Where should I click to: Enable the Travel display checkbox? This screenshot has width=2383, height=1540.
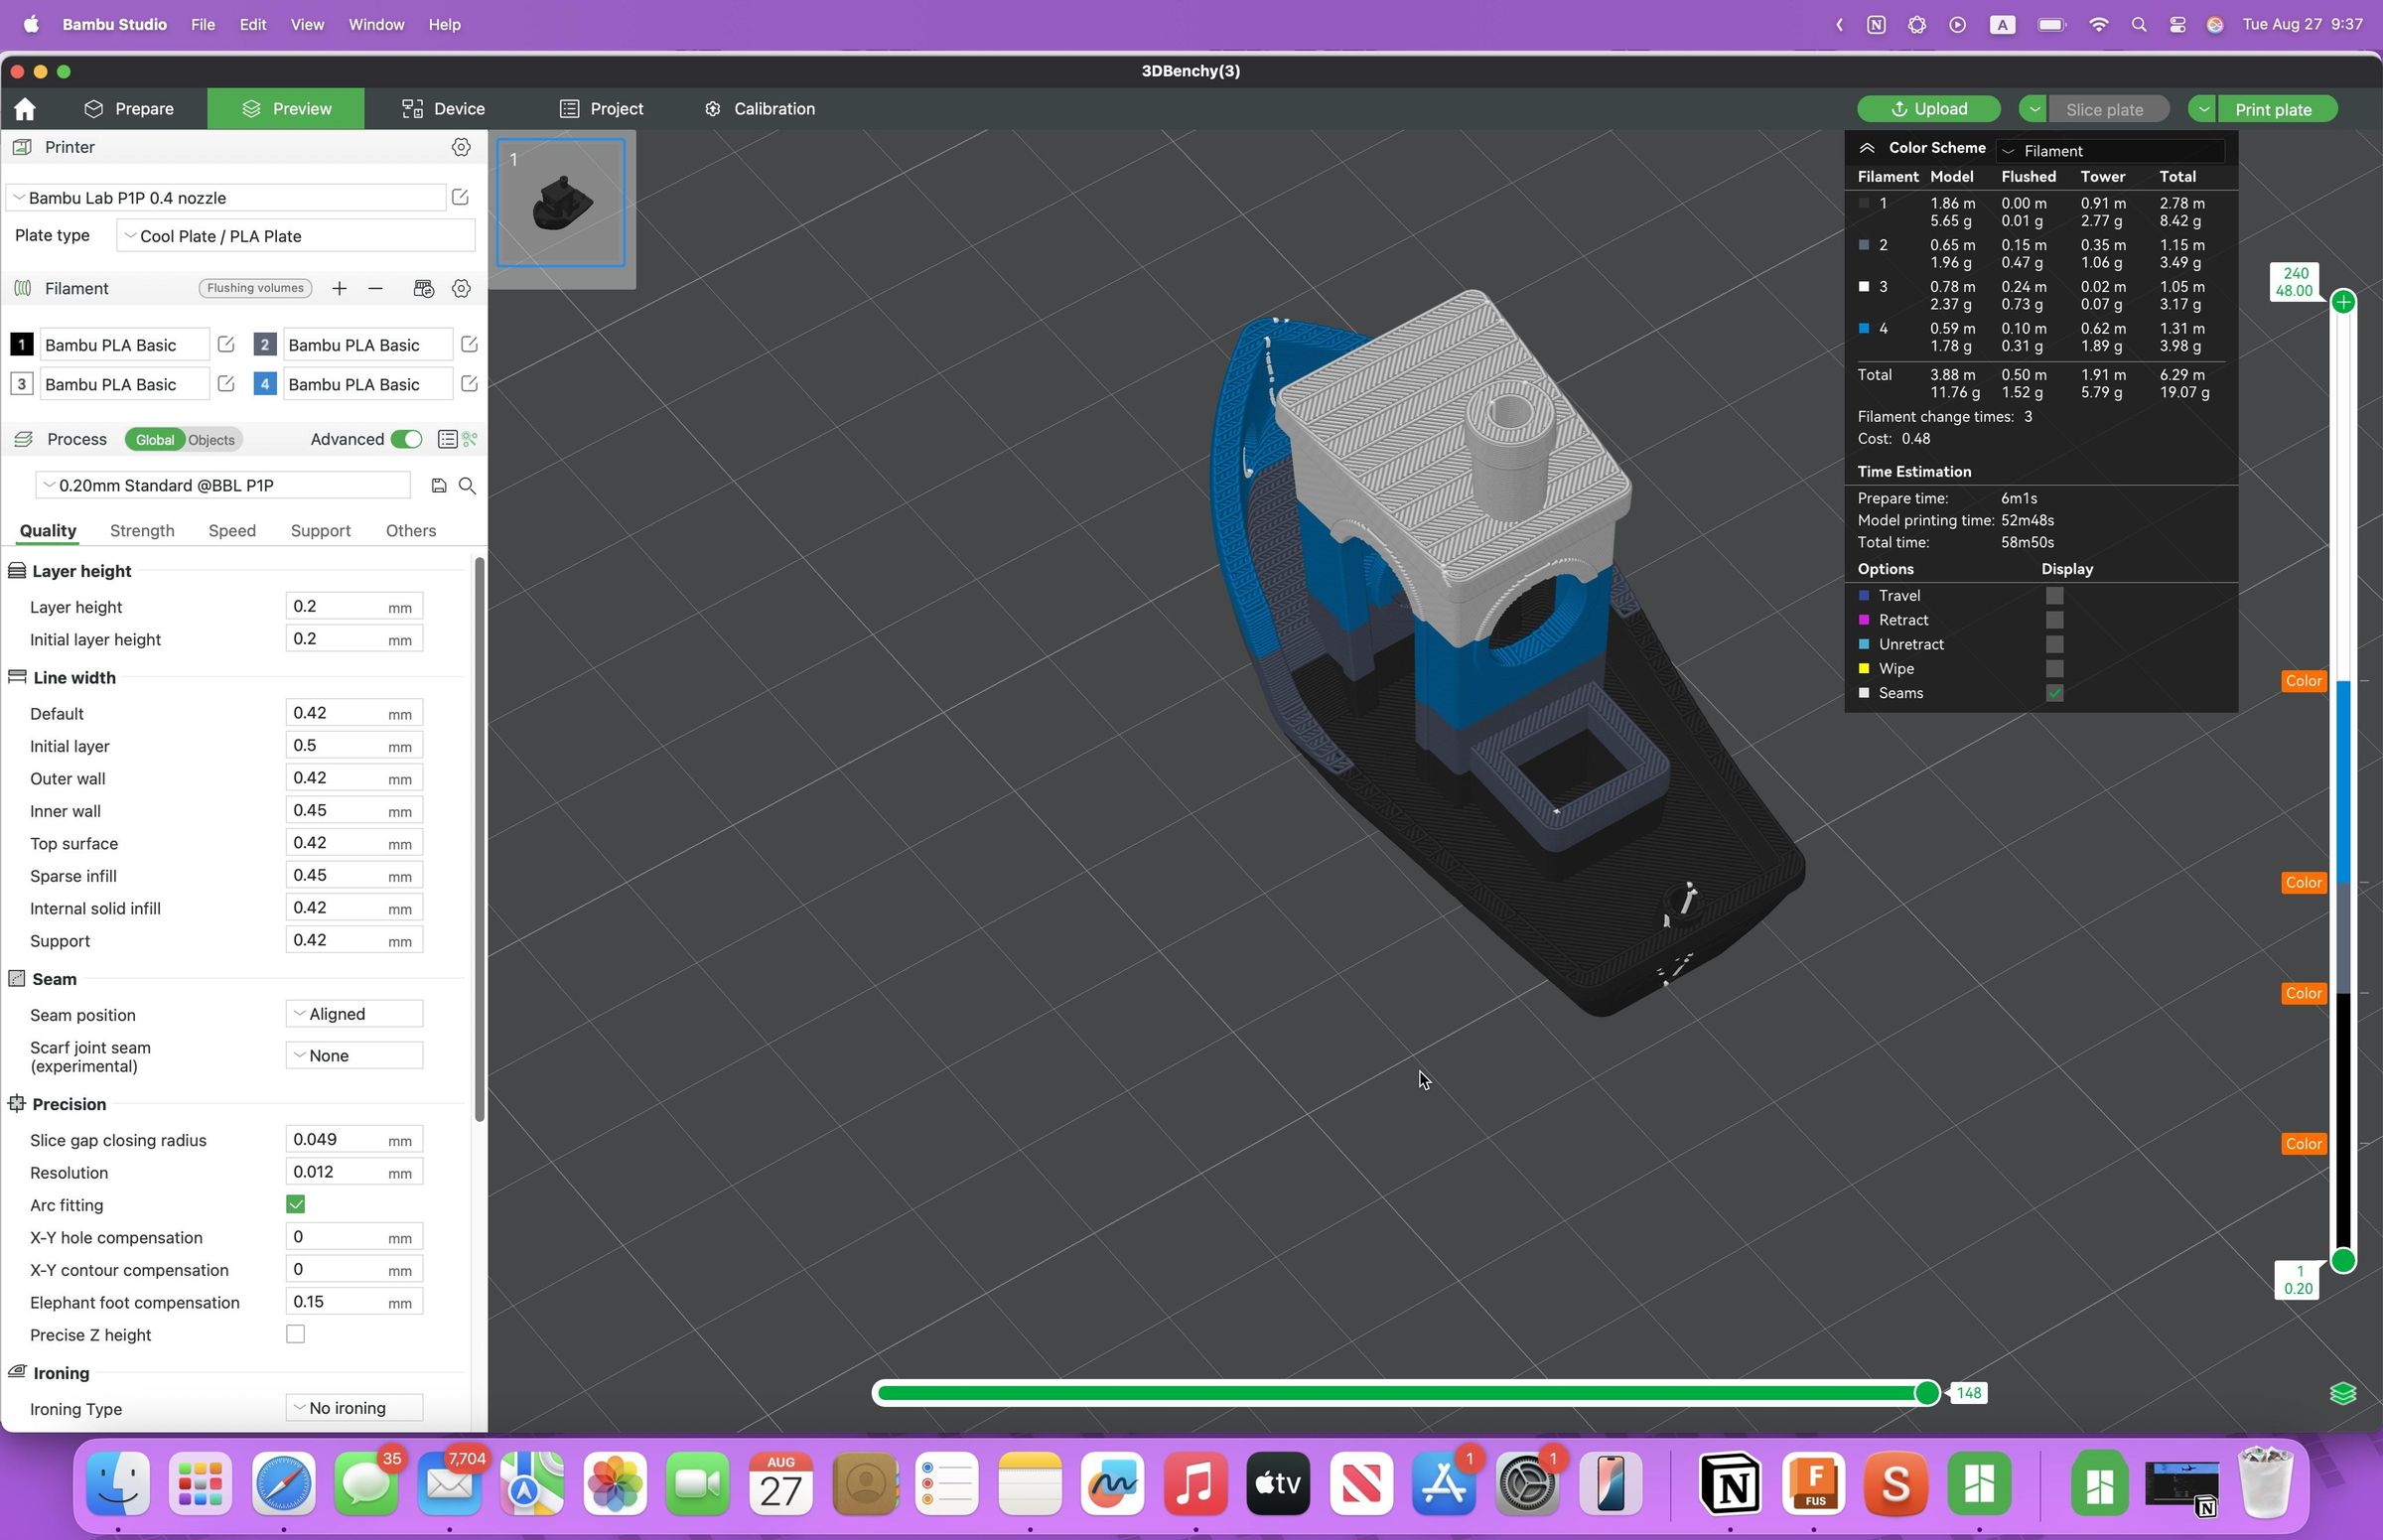tap(2055, 595)
